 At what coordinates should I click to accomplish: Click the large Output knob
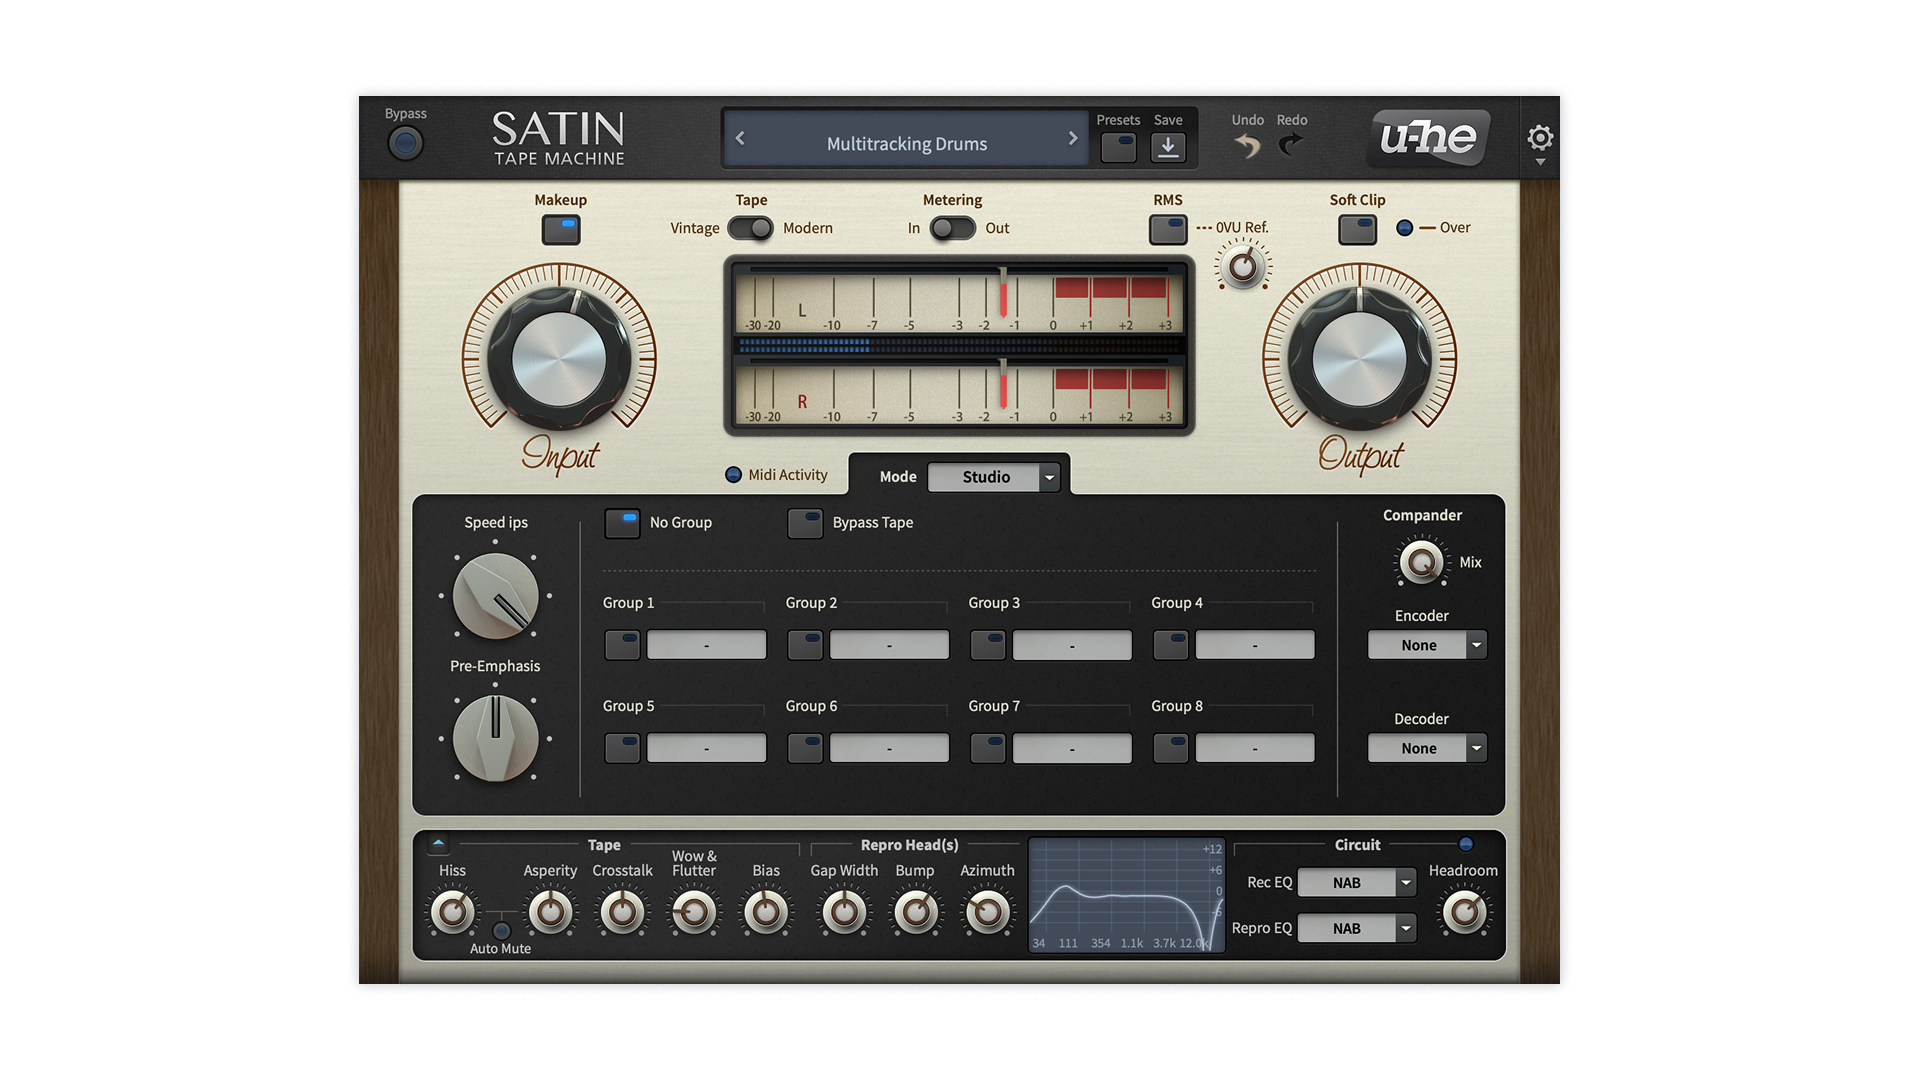(x=1359, y=359)
